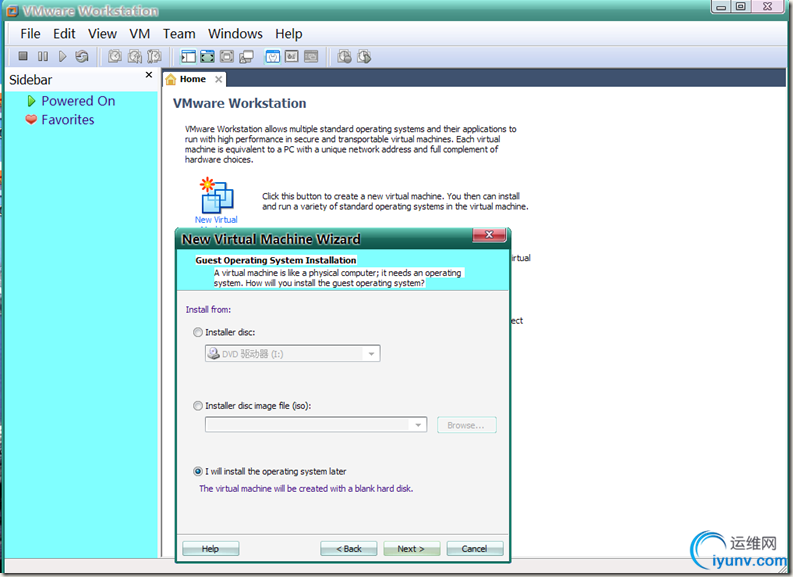
Task: Click the Replay toolbar icon
Action: [x=364, y=56]
